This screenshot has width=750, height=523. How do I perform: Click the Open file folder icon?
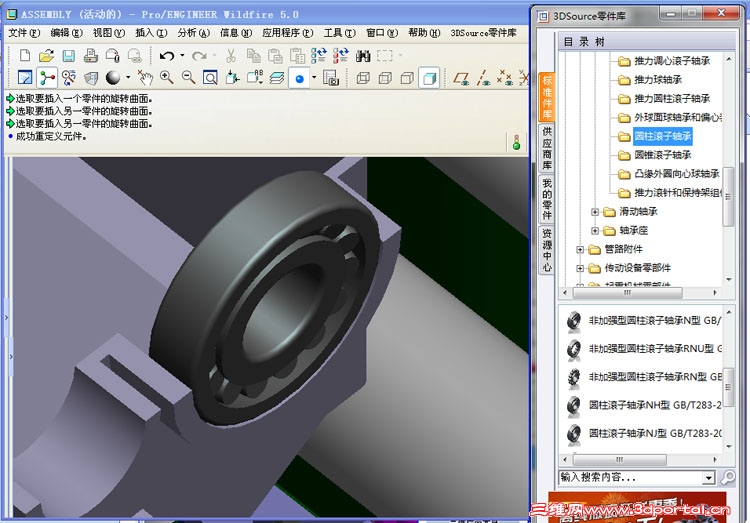46,56
